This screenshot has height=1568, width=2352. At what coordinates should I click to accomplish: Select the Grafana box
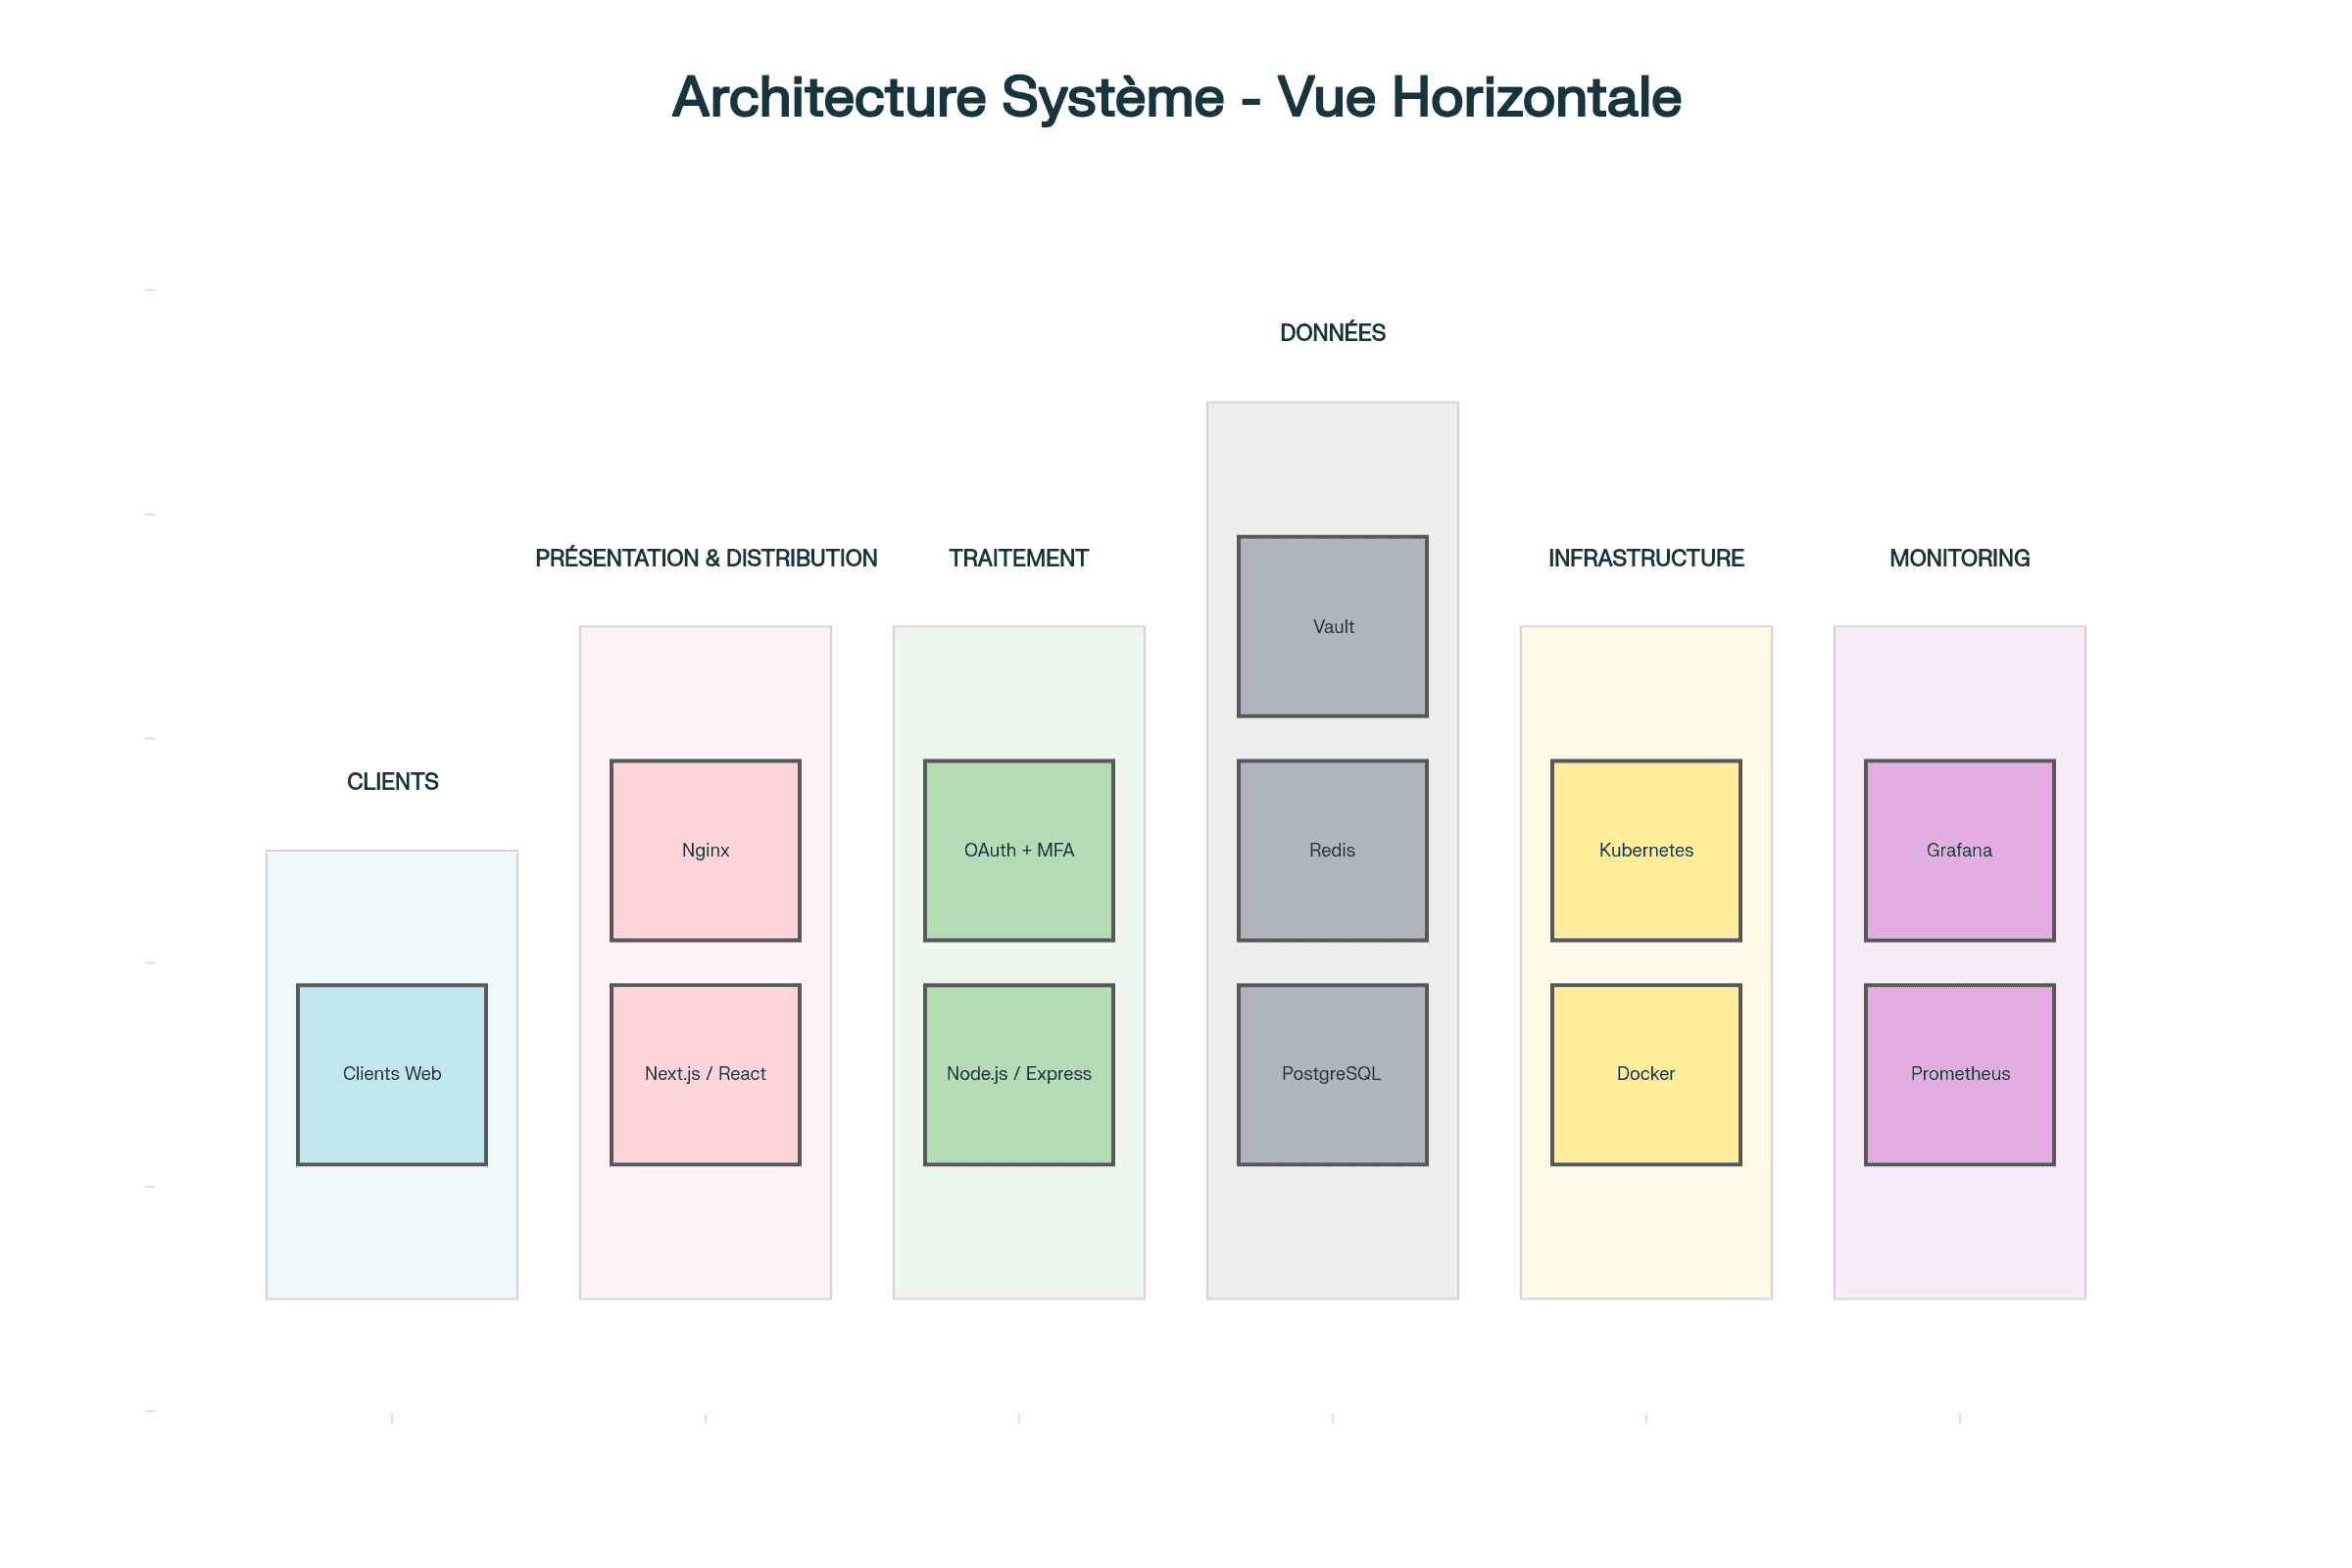coord(1959,850)
